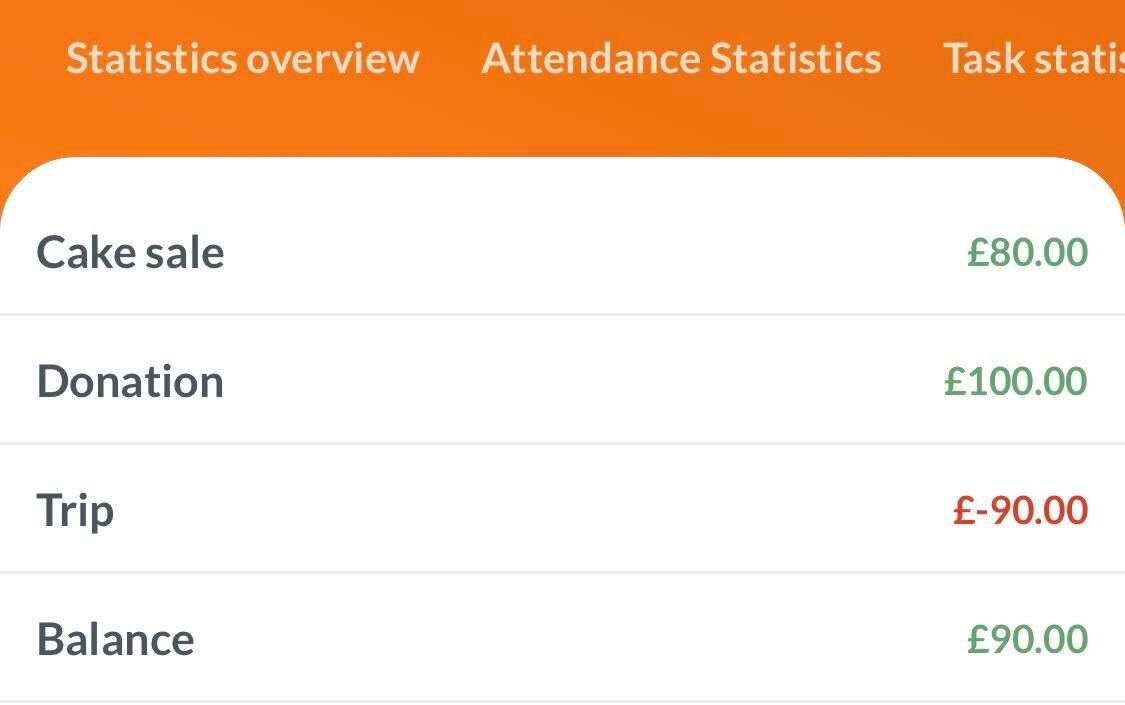Click the green £80.00 amount
Viewport: 1125px width, 705px height.
1027,252
